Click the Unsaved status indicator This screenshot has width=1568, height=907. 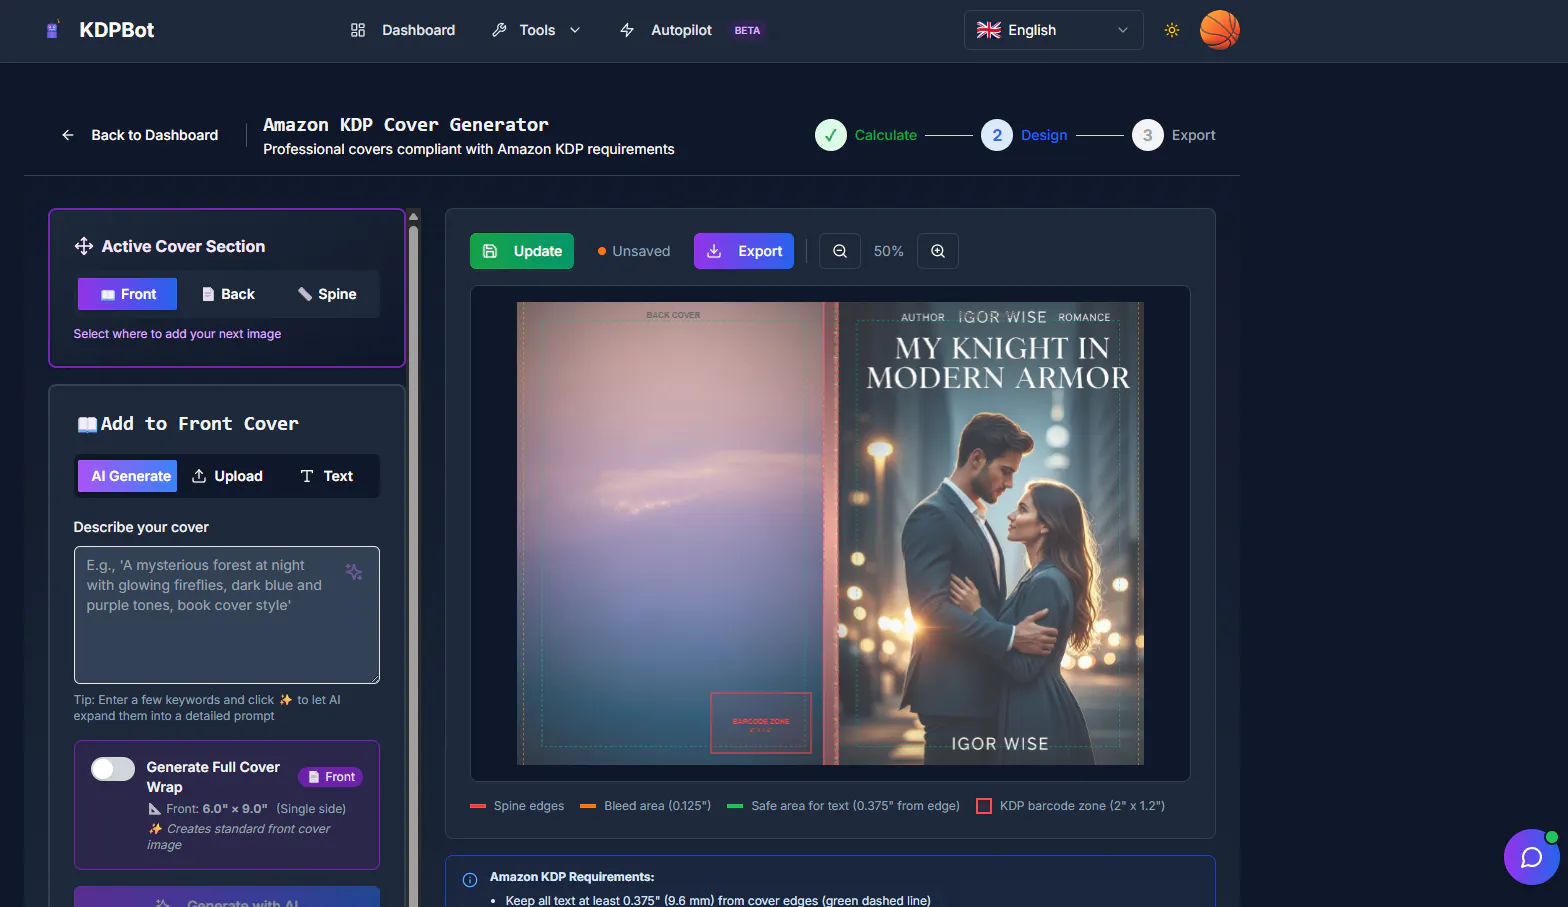[x=634, y=251]
